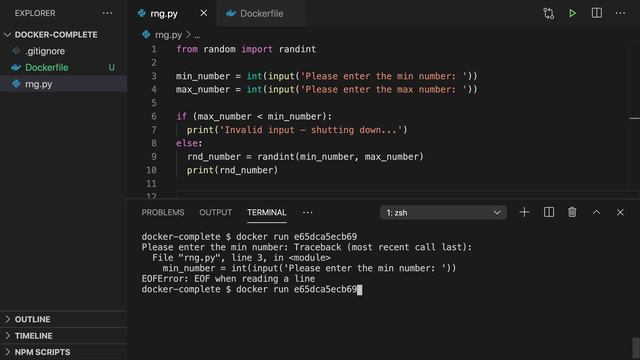This screenshot has height=360, width=640.
Task: Click rng.py in the breadcrumb
Action: [x=168, y=35]
